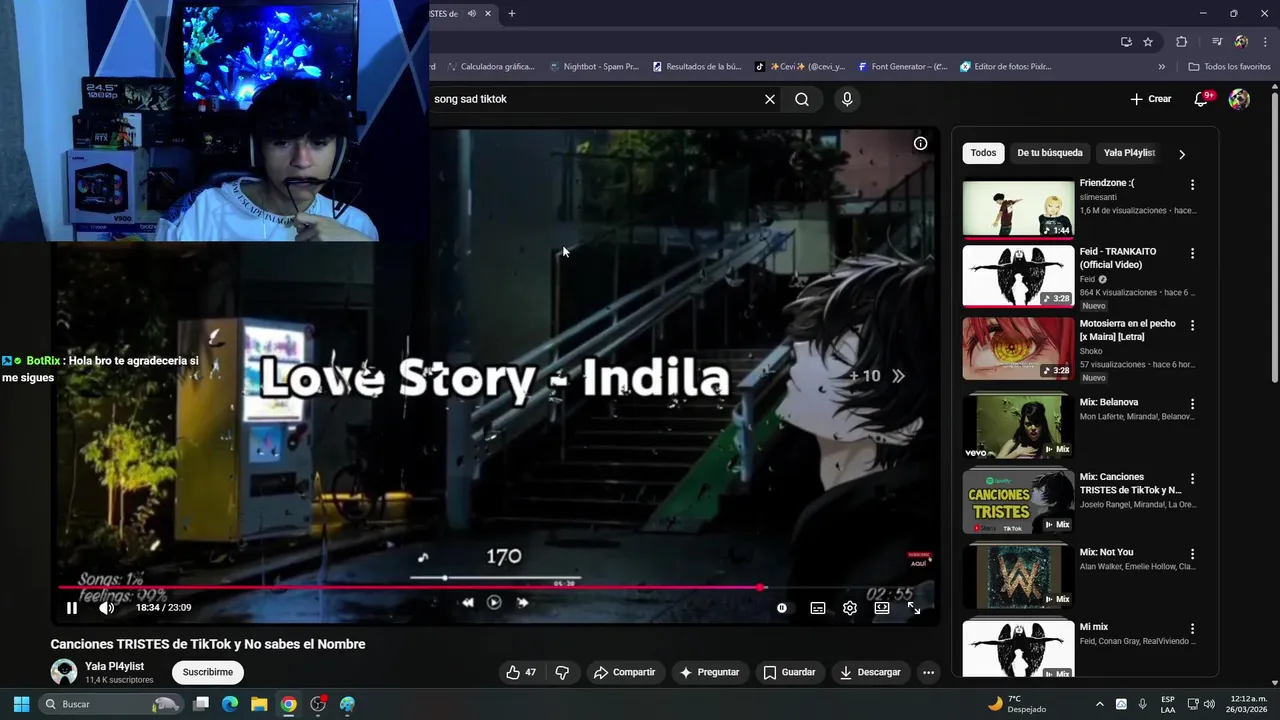Open volume control in system tray
Viewport: 1280px width, 720px height.
click(1208, 704)
